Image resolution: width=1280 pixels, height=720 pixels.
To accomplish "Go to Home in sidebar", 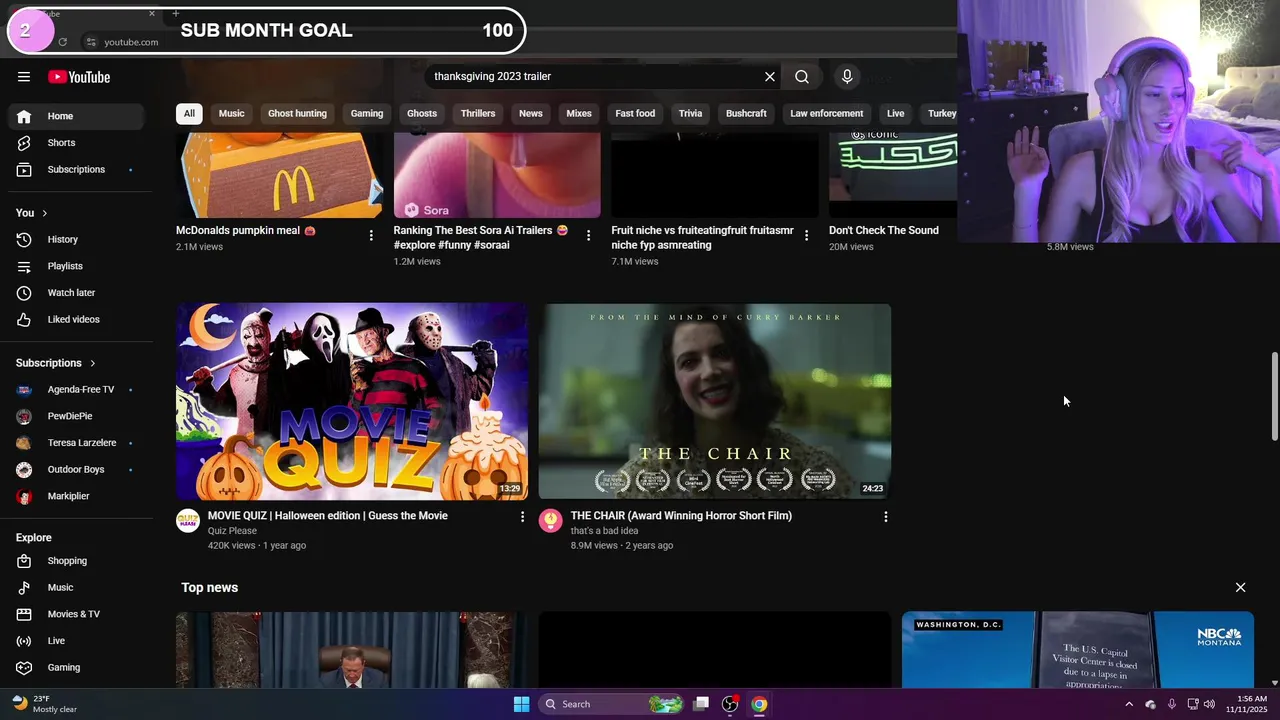I will [76, 116].
